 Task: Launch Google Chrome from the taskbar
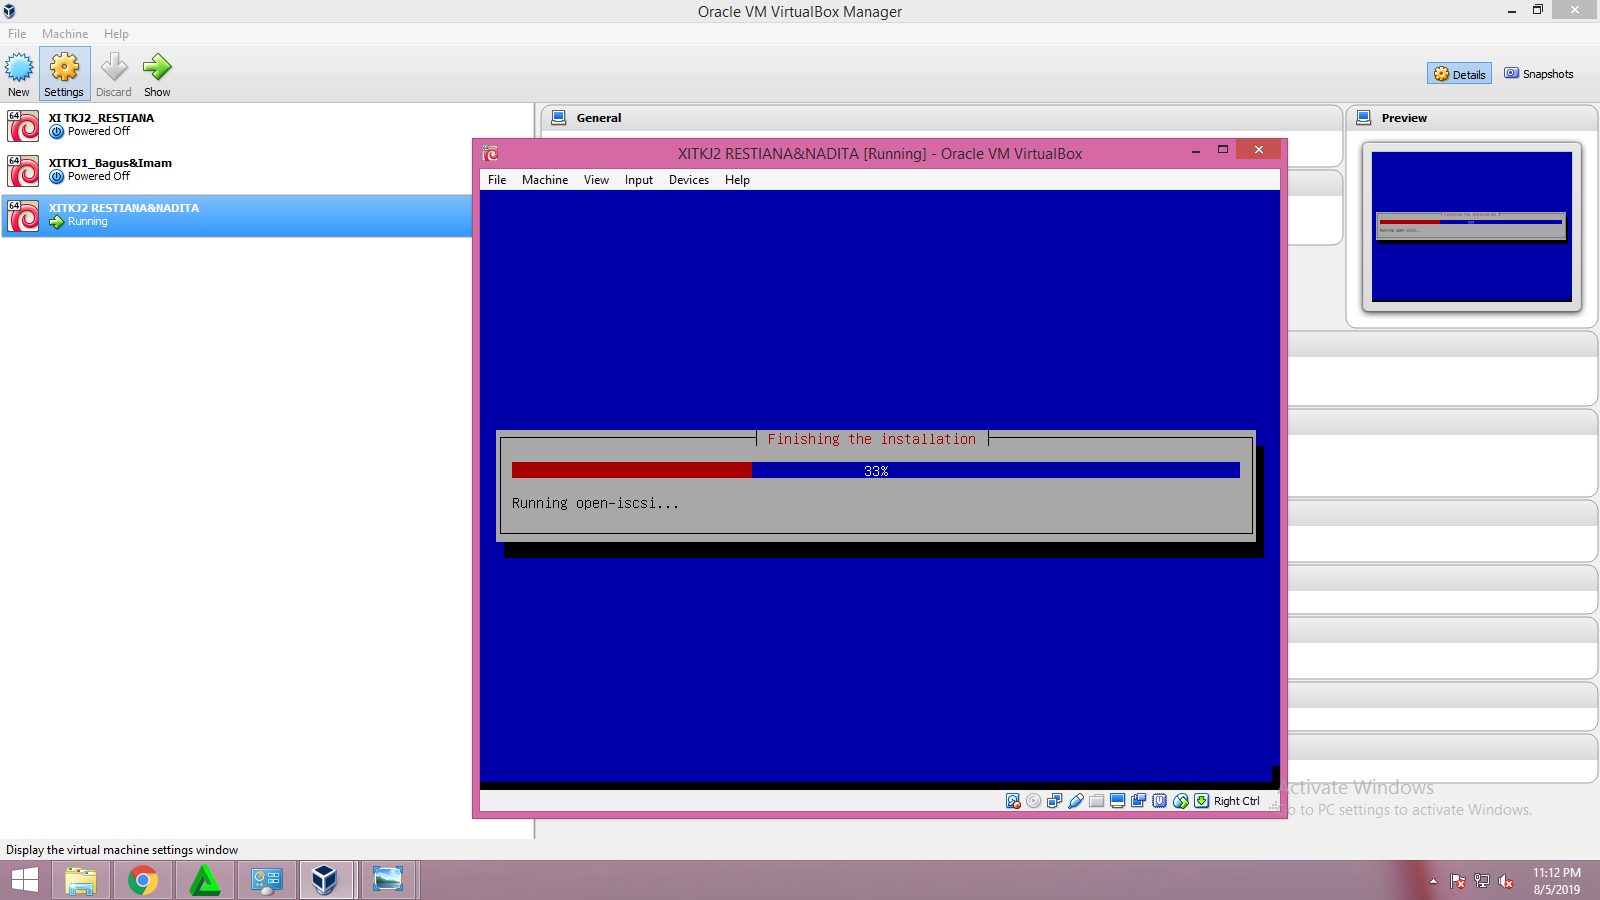point(143,880)
